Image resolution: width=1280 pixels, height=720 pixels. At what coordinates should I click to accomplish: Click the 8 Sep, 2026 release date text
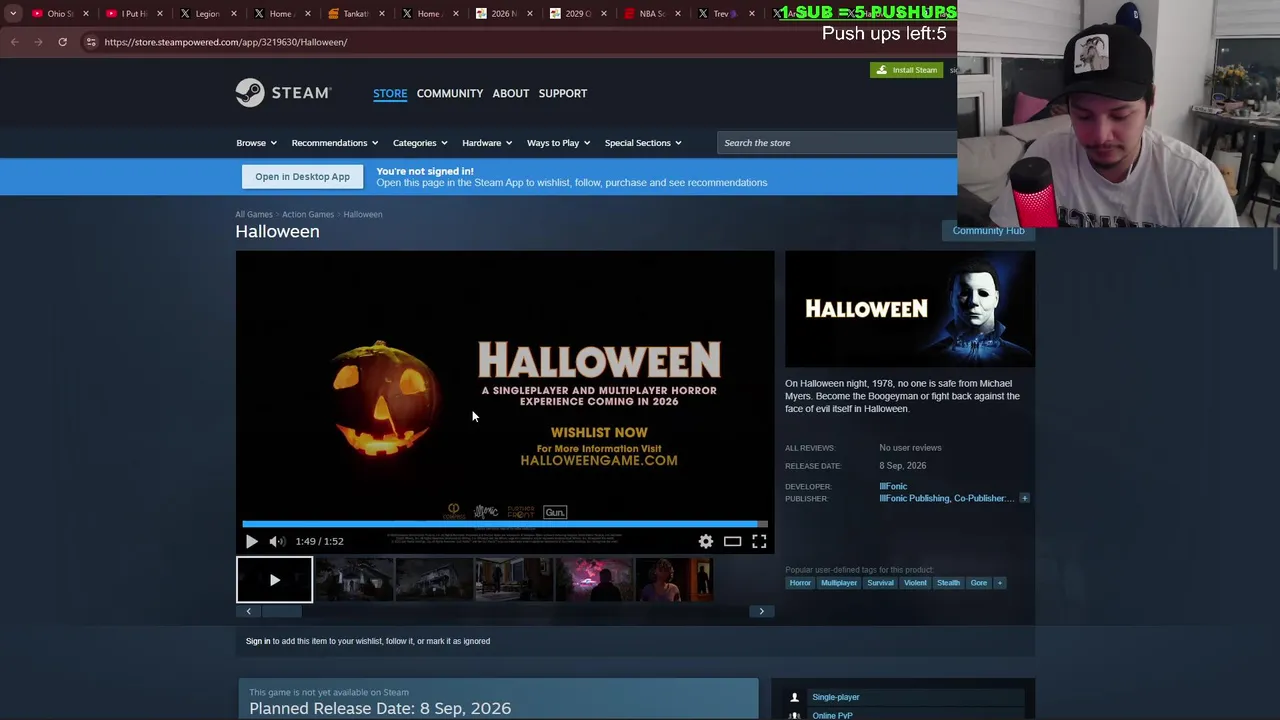903,466
